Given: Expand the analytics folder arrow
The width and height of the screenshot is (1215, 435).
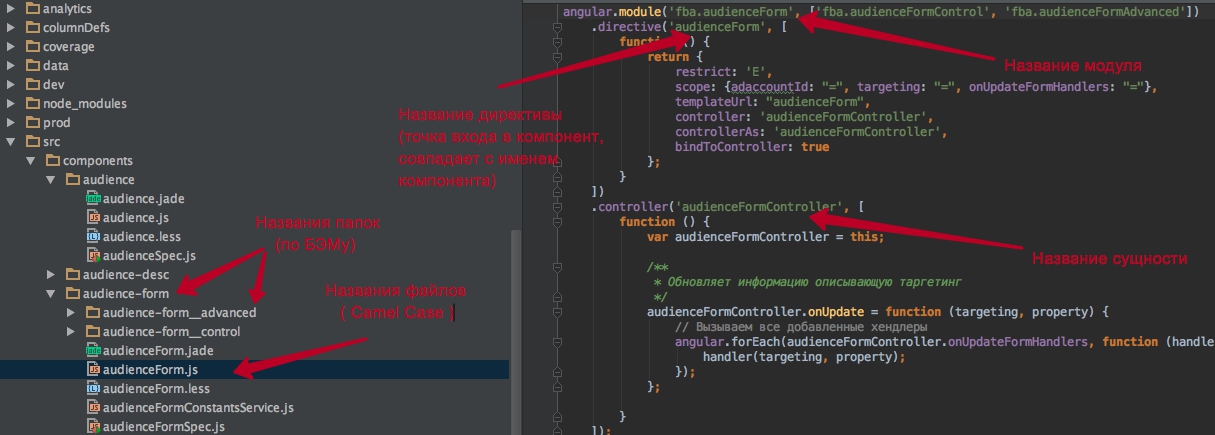Looking at the screenshot, I should [11, 8].
